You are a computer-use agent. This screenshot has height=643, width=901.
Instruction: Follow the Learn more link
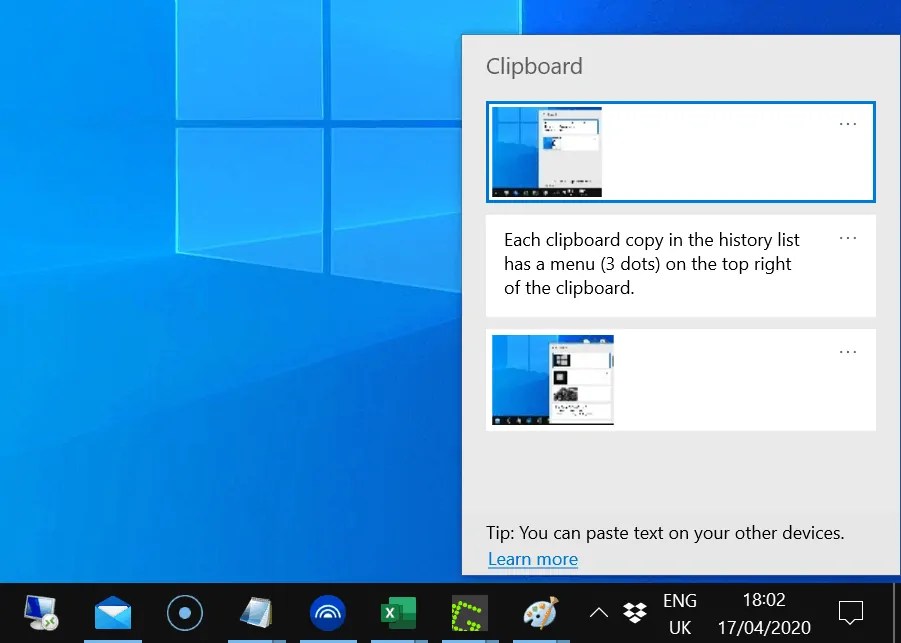[532, 559]
